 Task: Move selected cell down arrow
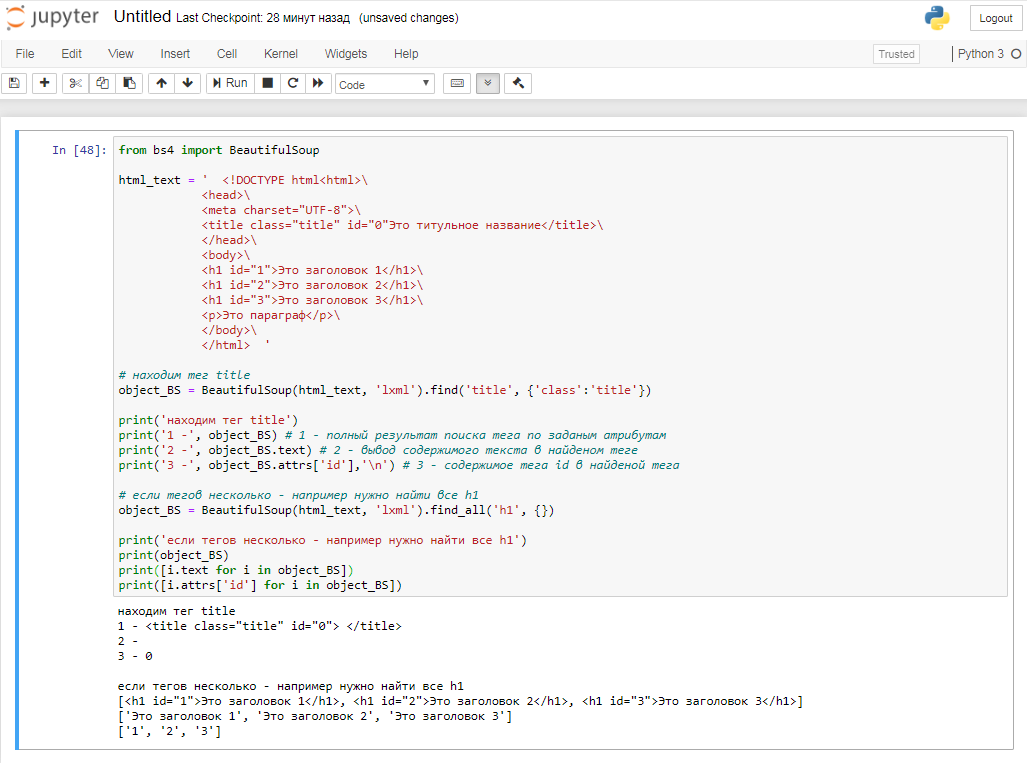(x=187, y=83)
